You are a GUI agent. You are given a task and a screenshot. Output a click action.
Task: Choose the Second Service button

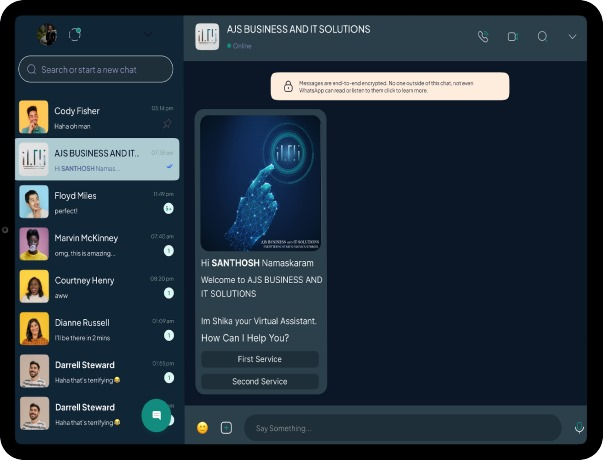pyautogui.click(x=260, y=381)
